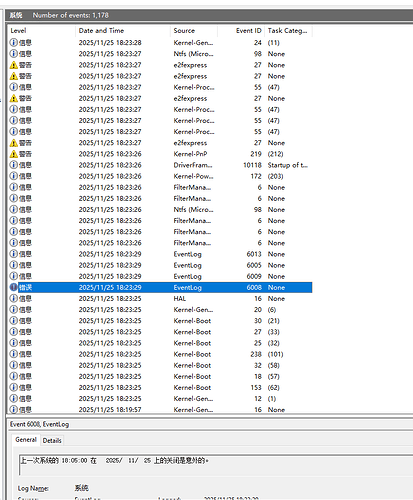413x500 pixels.
Task: Click the DriverFram... source cell
Action: [x=193, y=165]
